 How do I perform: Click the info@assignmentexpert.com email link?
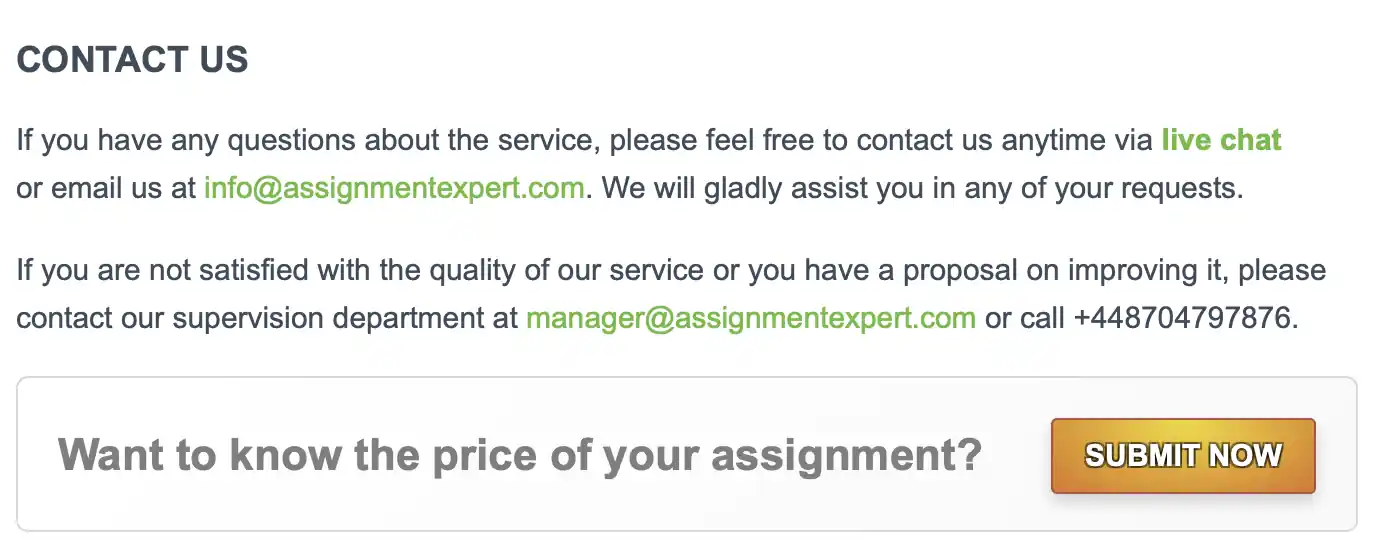pyautogui.click(x=394, y=188)
